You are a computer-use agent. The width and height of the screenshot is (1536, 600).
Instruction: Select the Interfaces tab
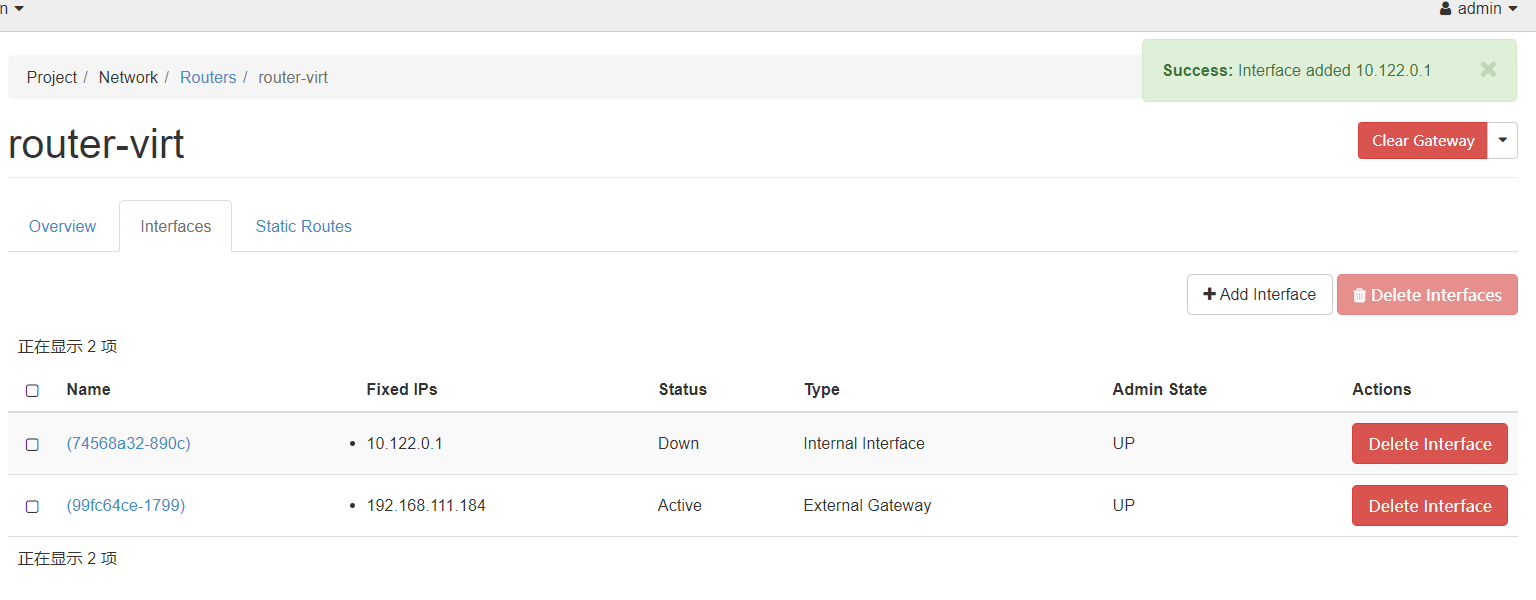coord(176,226)
